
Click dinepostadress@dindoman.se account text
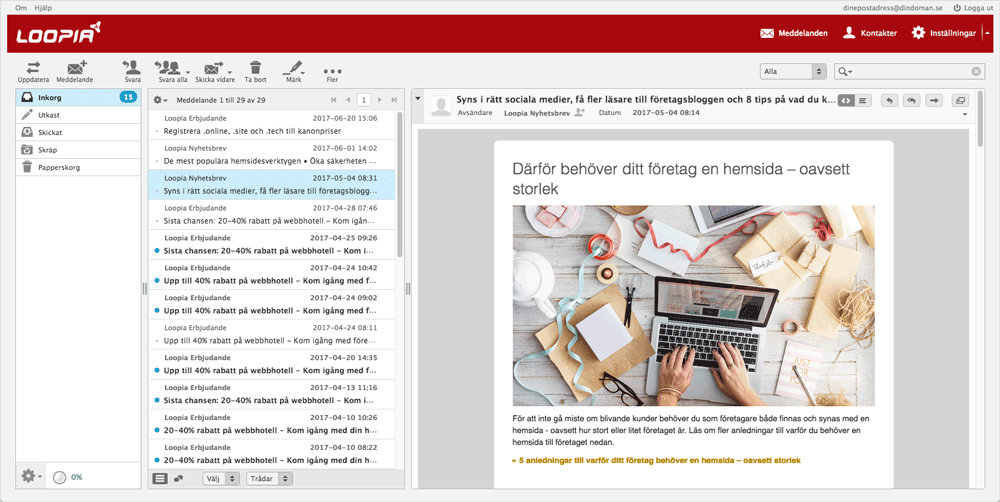point(894,8)
